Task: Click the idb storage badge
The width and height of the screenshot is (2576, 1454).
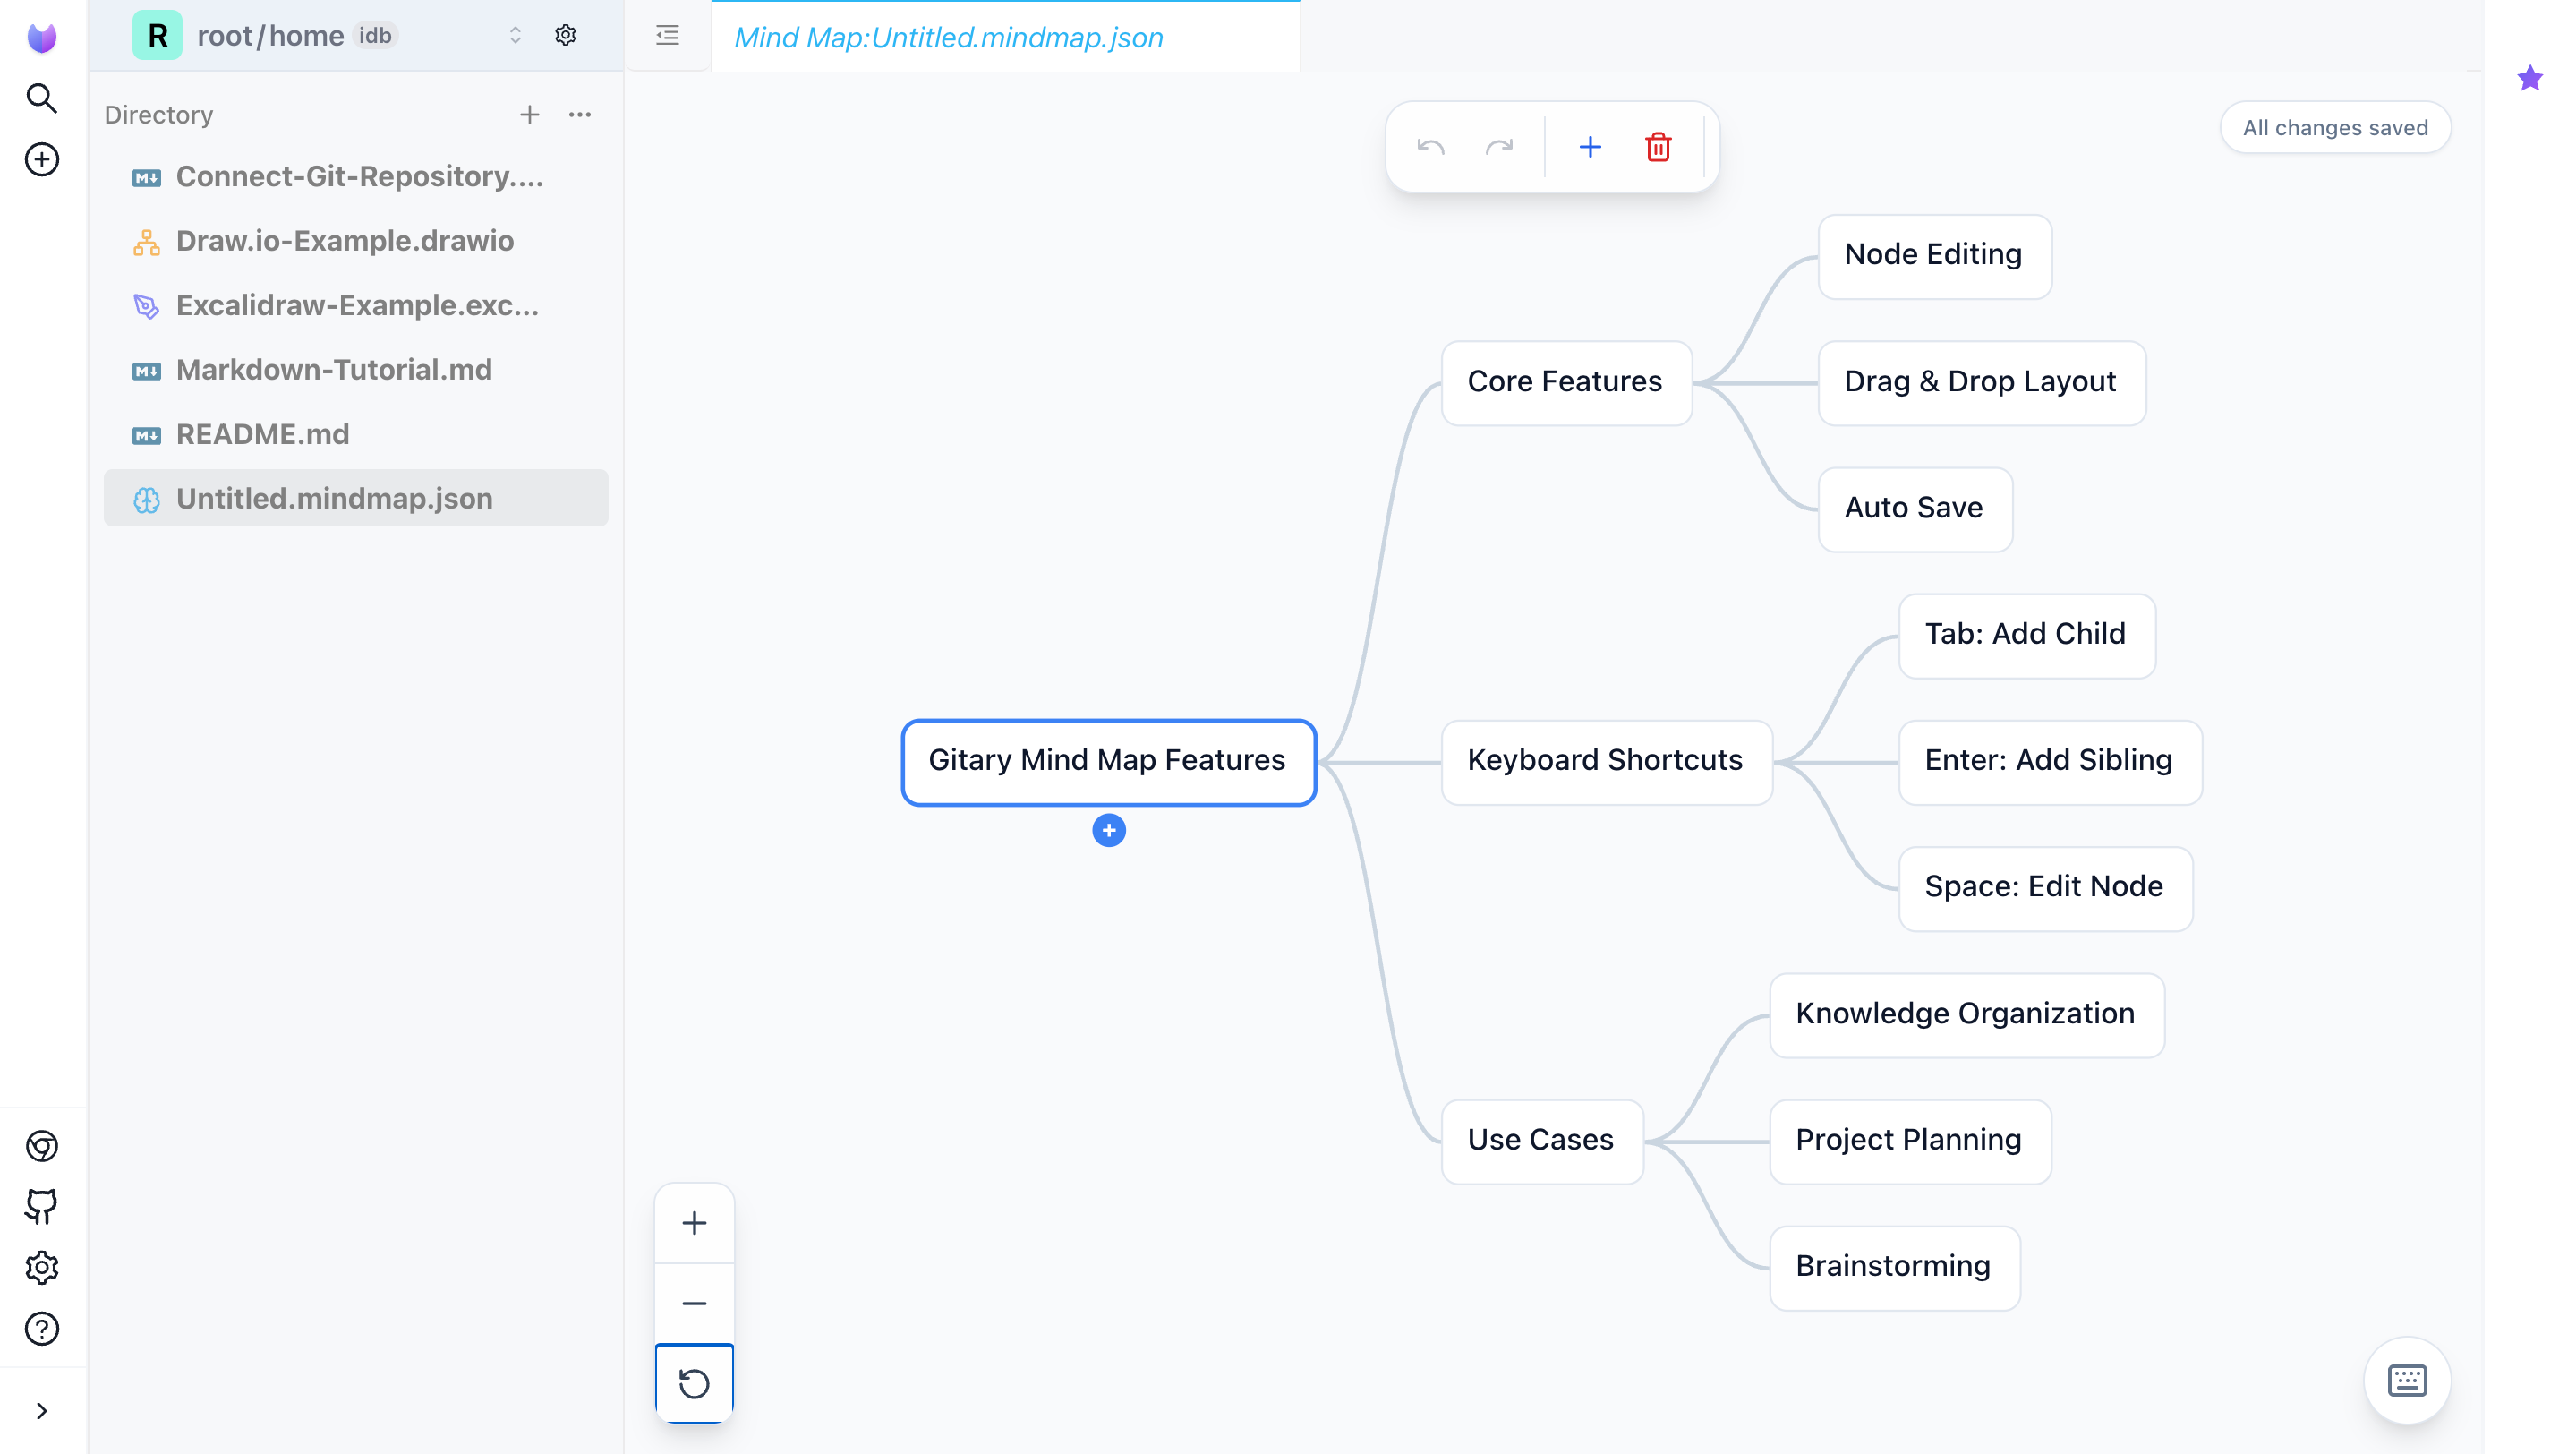Action: click(375, 36)
